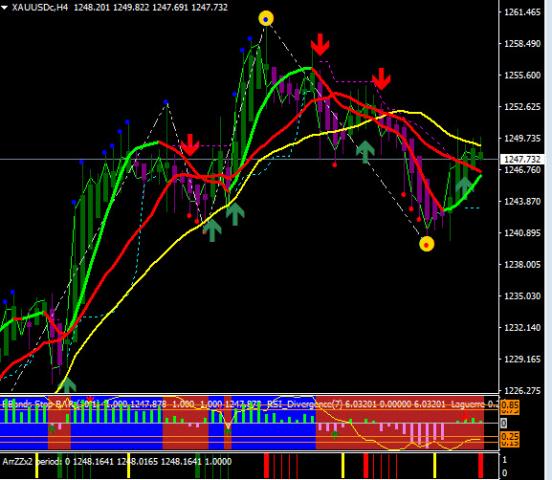The width and height of the screenshot is (552, 480).
Task: Click the 1261.465 price on the scale
Action: pos(522,12)
